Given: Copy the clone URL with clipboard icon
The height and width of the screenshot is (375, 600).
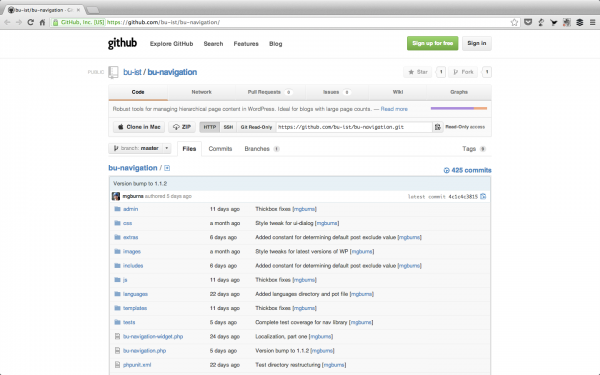Looking at the screenshot, I should coord(437,127).
